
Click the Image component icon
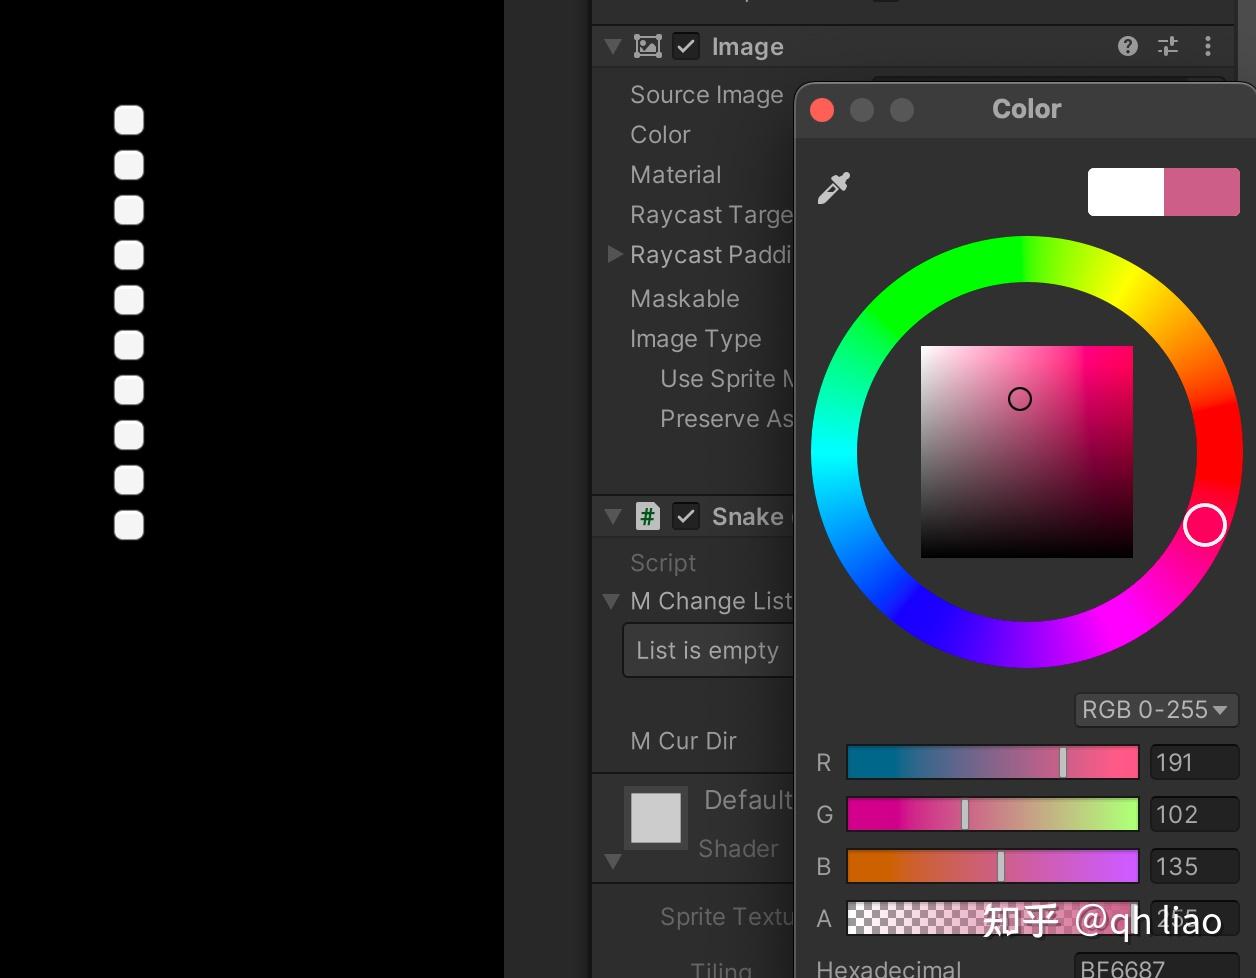tap(649, 46)
